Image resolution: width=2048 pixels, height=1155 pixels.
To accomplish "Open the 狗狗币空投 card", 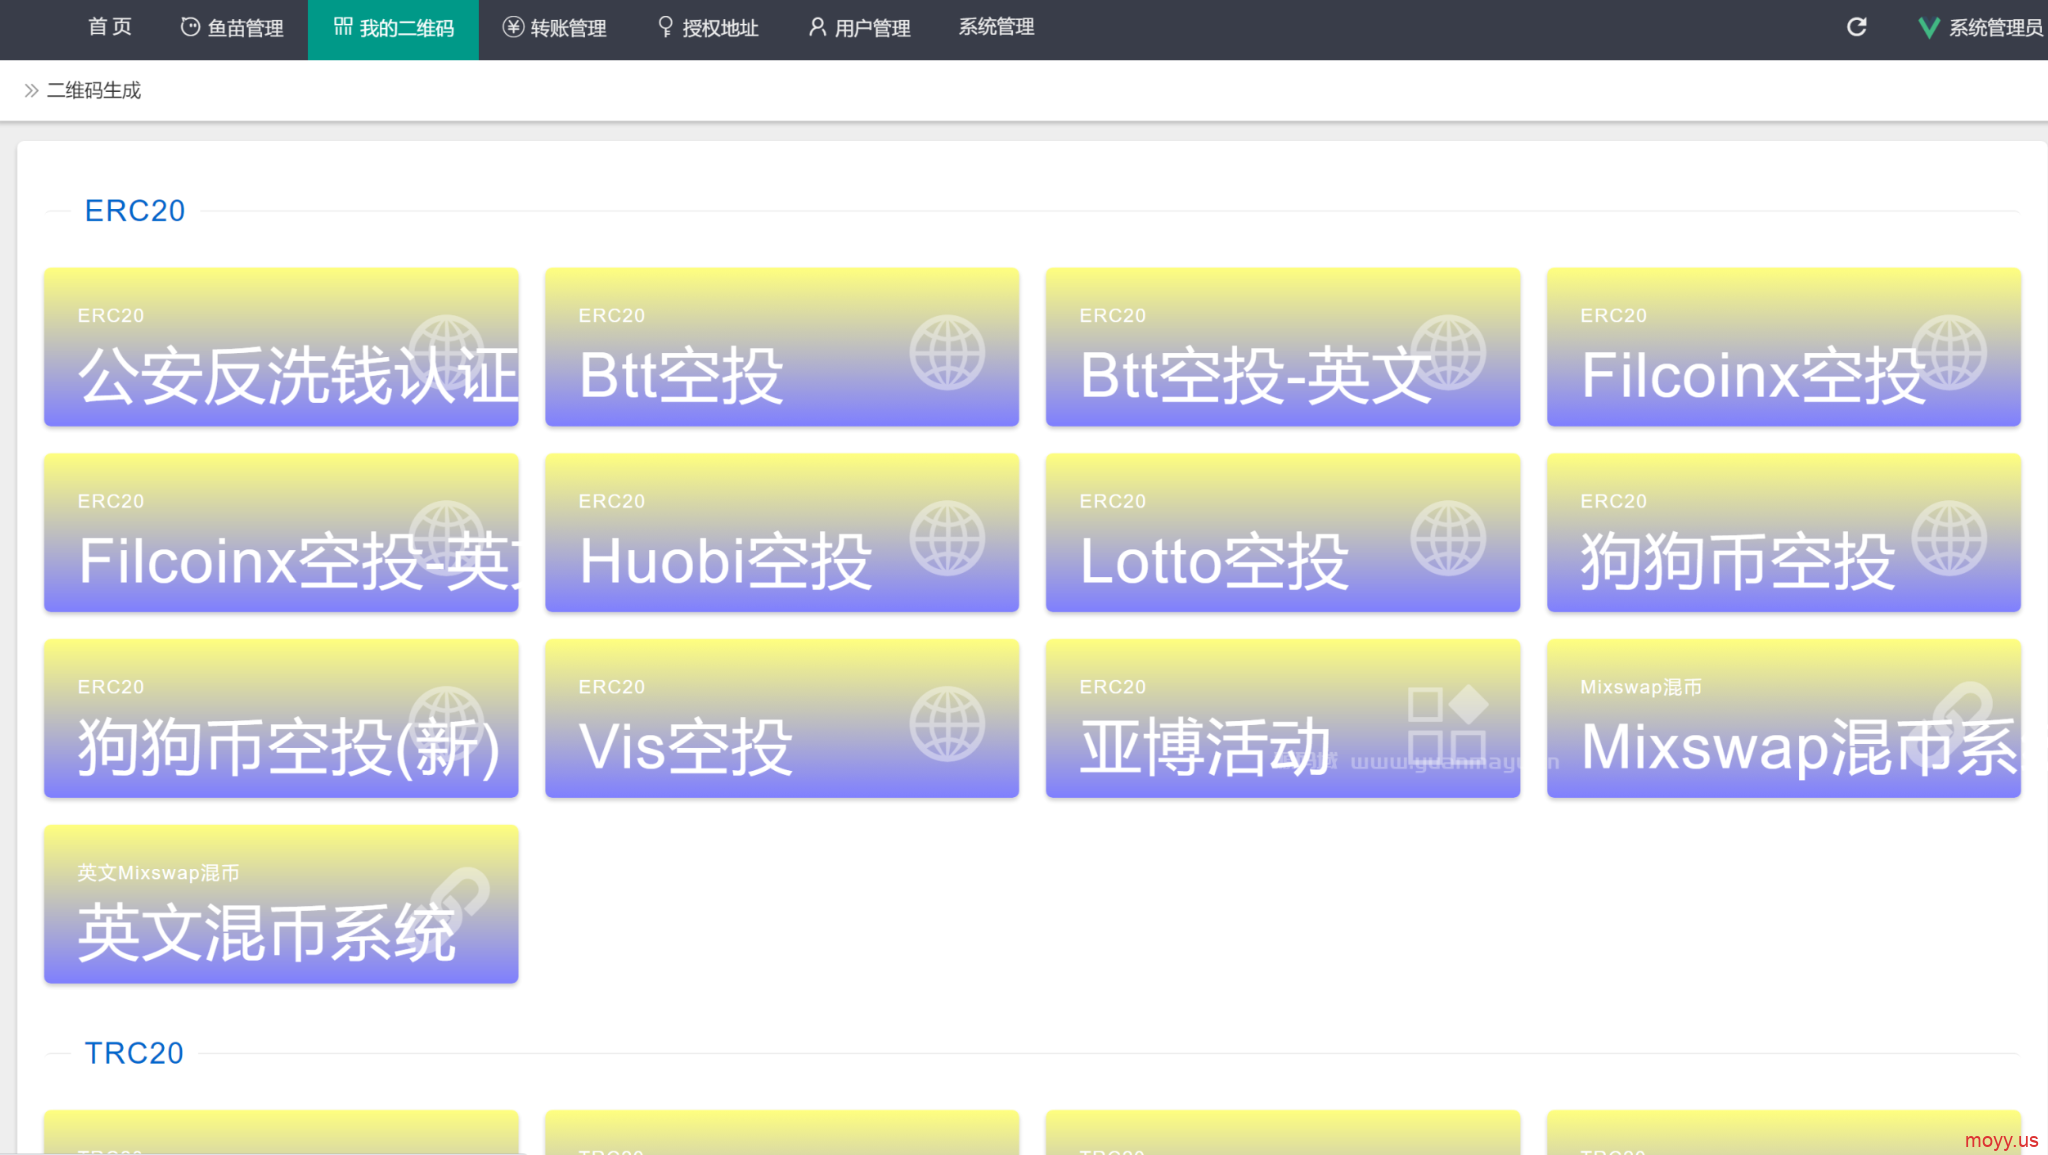I will tap(1784, 533).
